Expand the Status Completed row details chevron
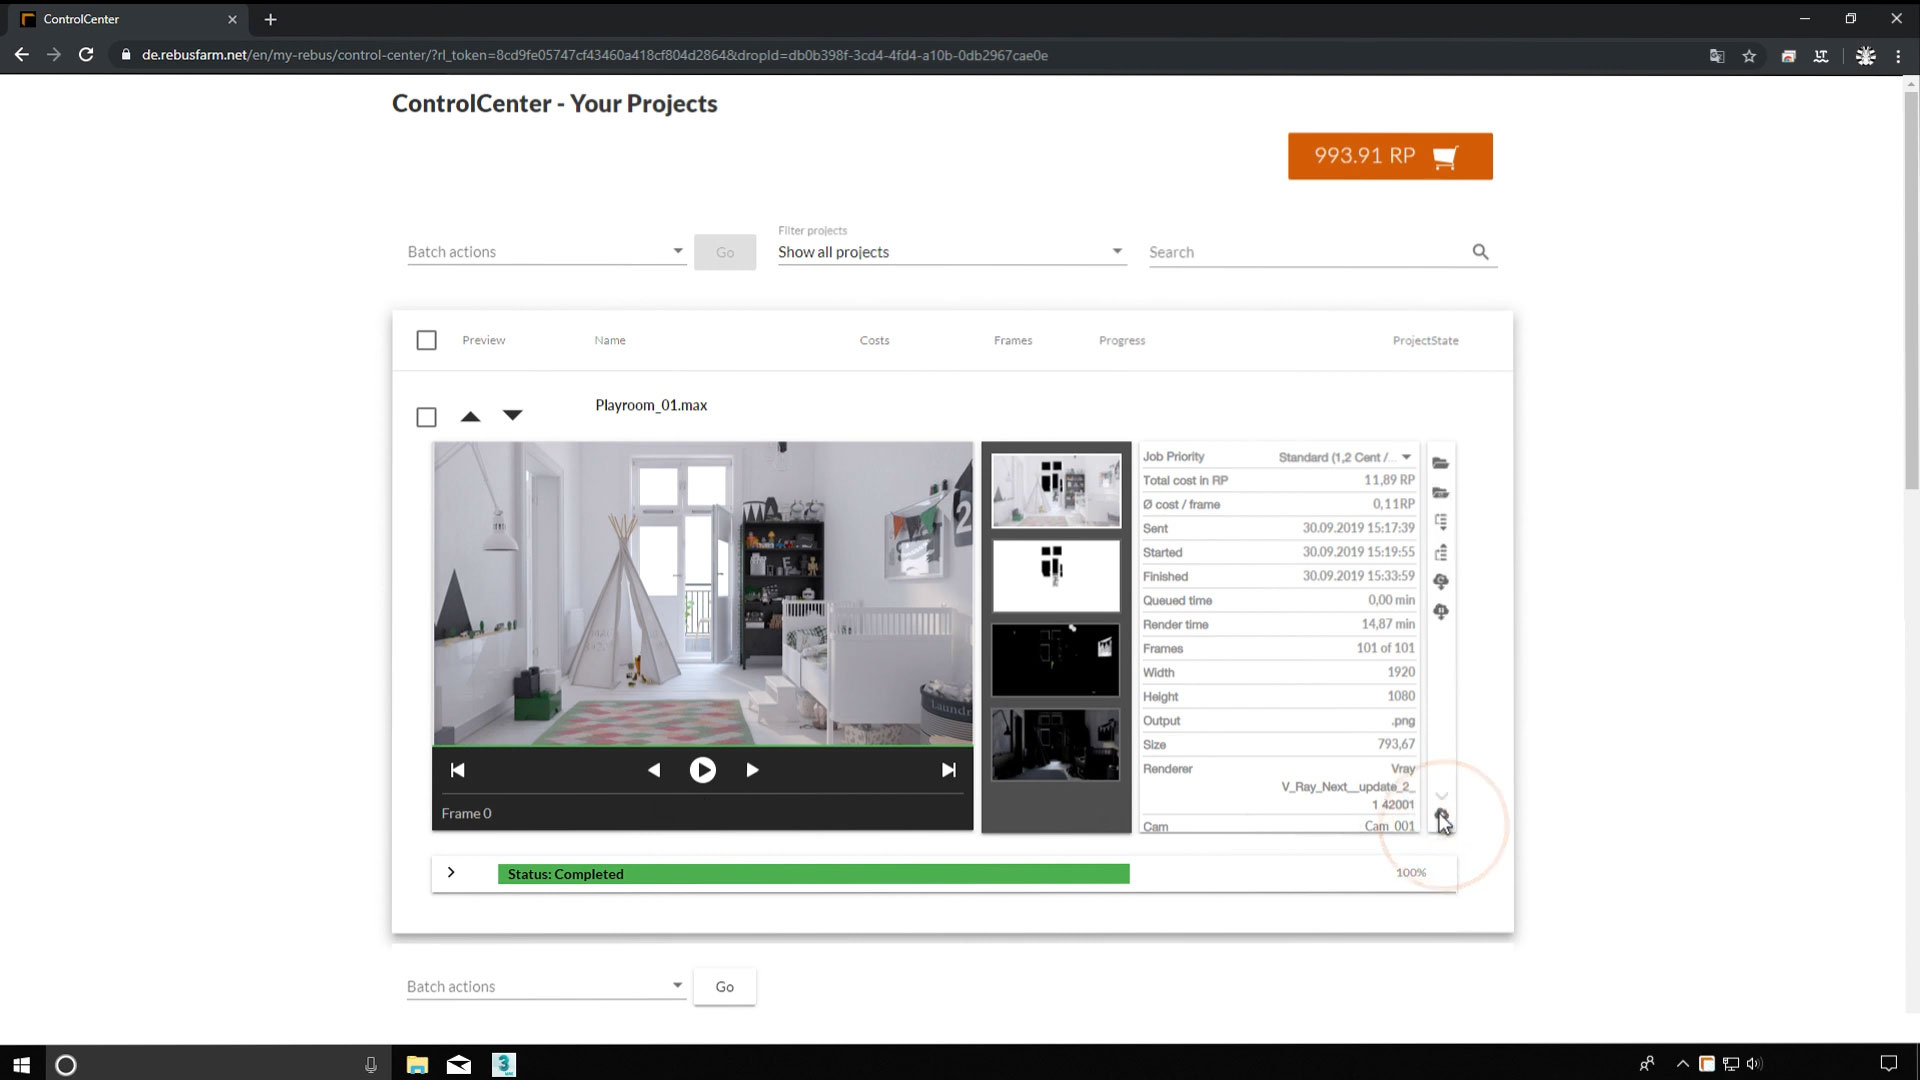This screenshot has height=1080, width=1920. [x=452, y=872]
